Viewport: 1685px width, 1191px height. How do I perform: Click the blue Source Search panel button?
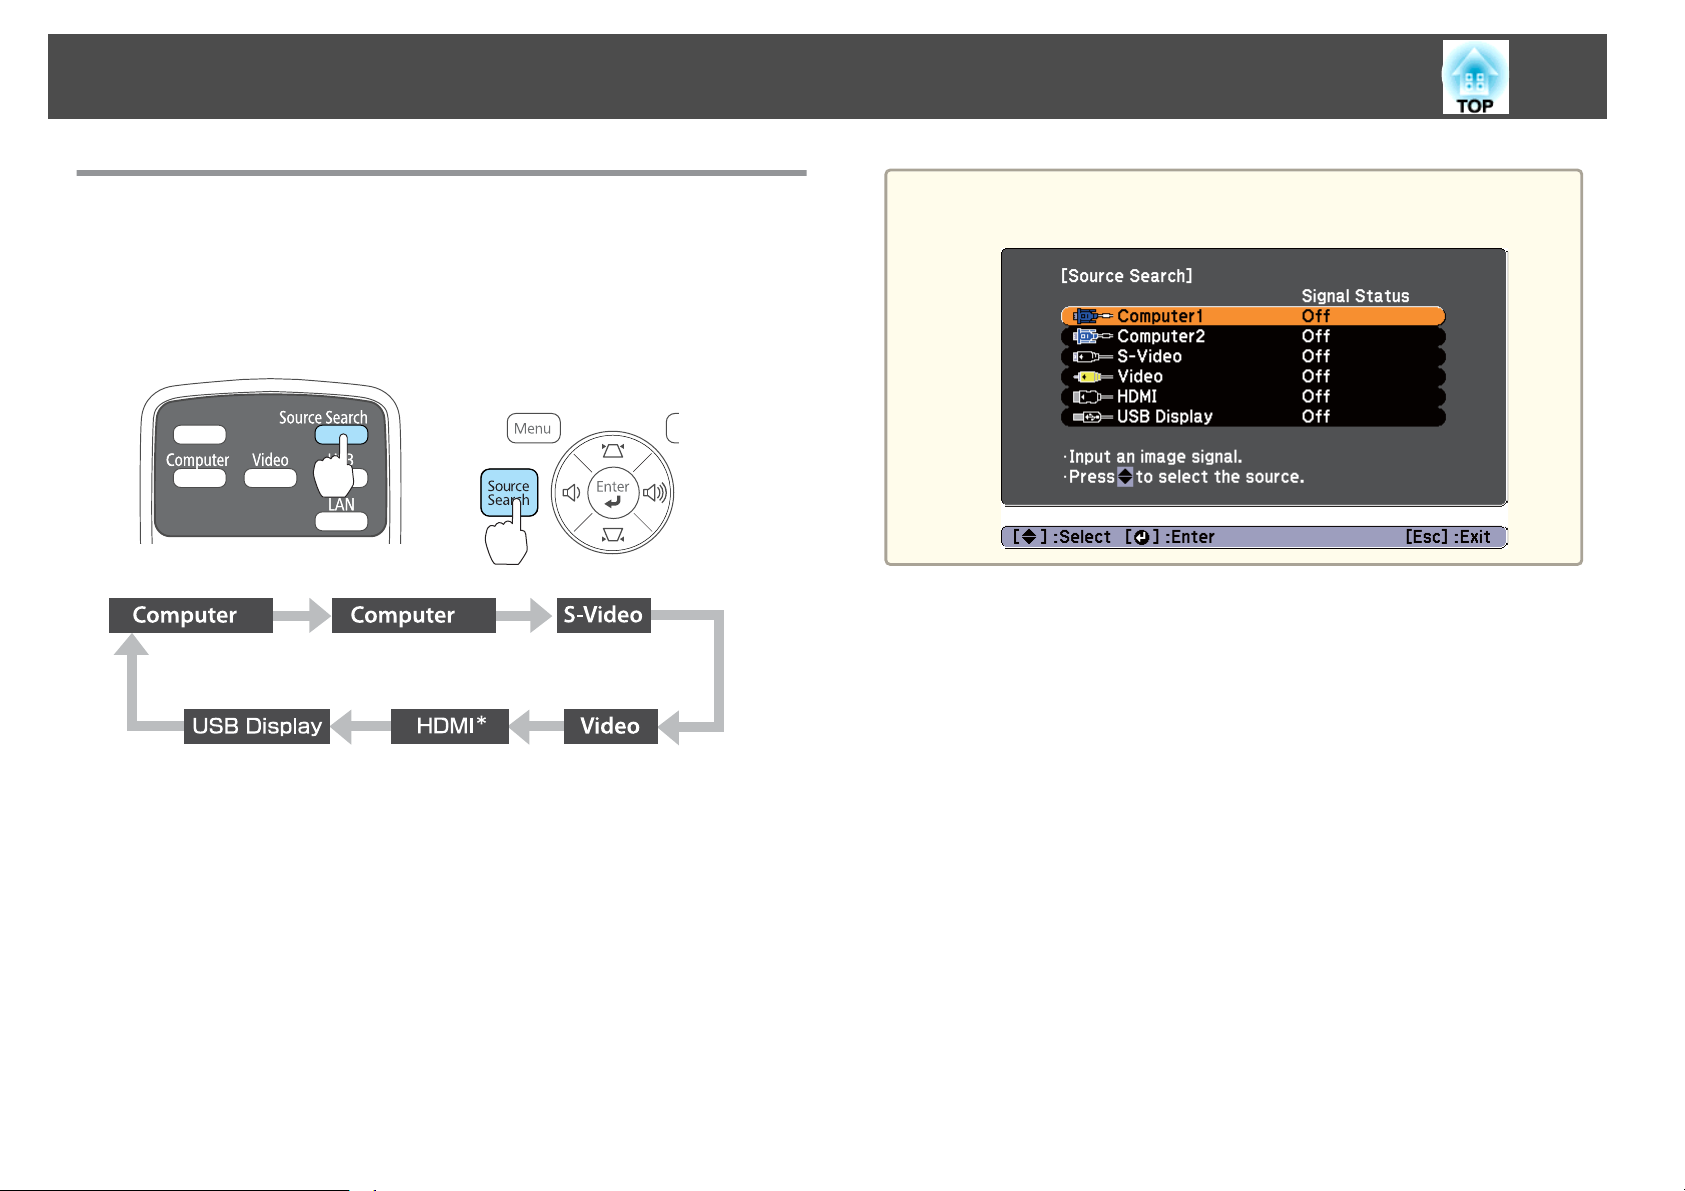509,493
